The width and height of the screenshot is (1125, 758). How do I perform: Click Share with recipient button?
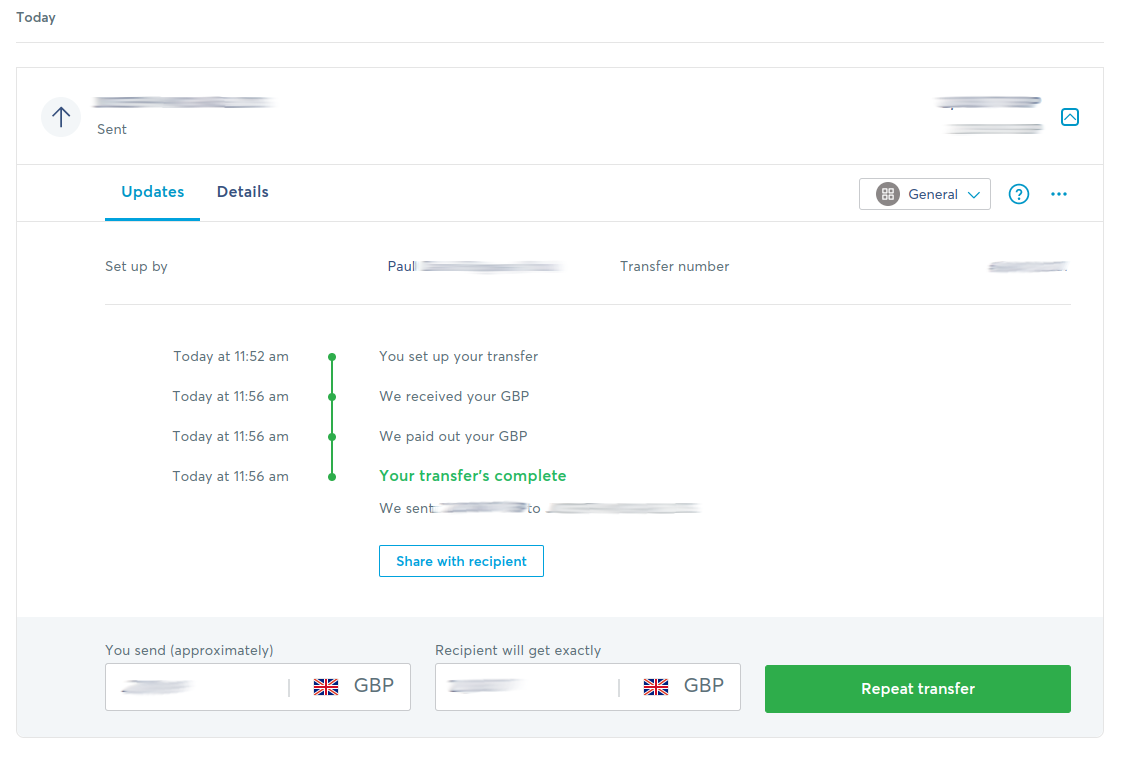click(x=461, y=561)
